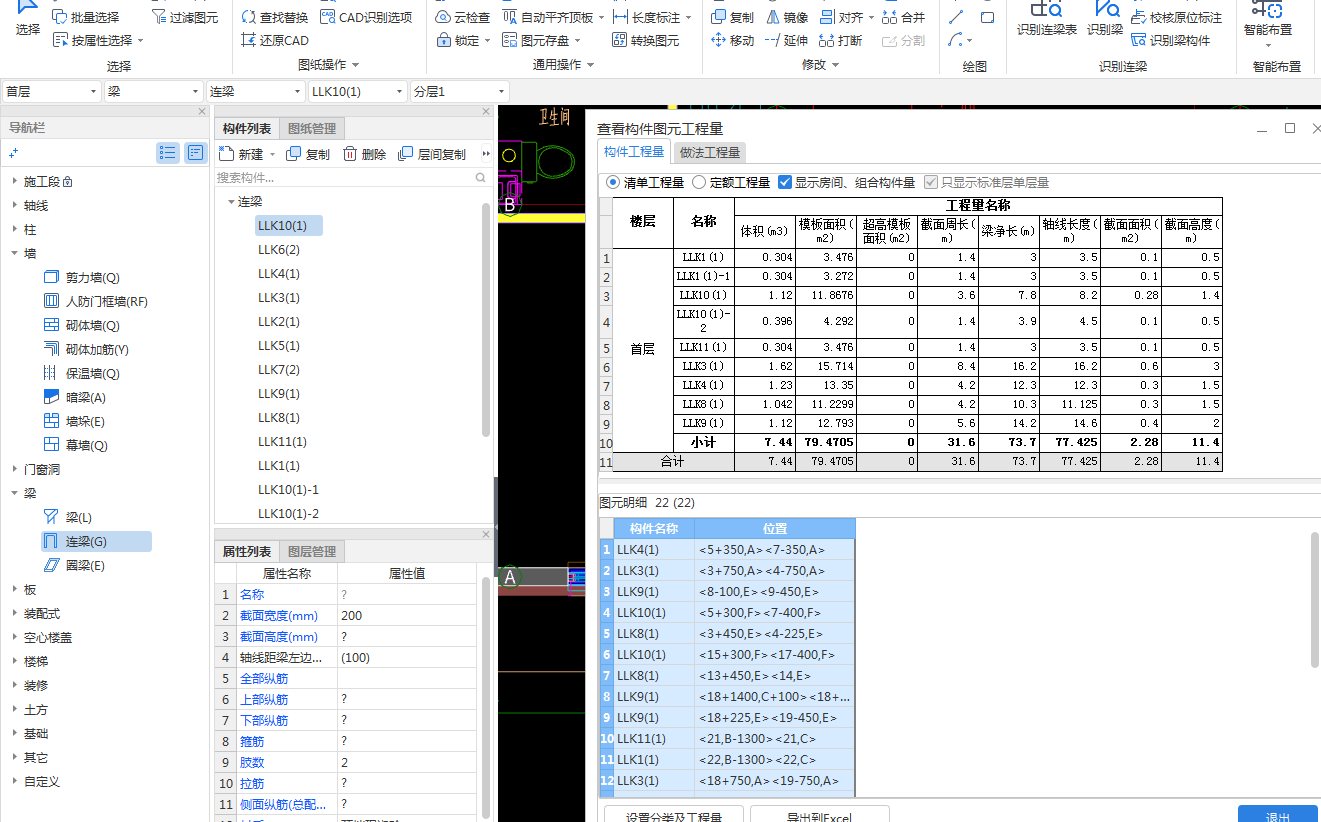Click 层间复制 in the component list

tap(431, 154)
